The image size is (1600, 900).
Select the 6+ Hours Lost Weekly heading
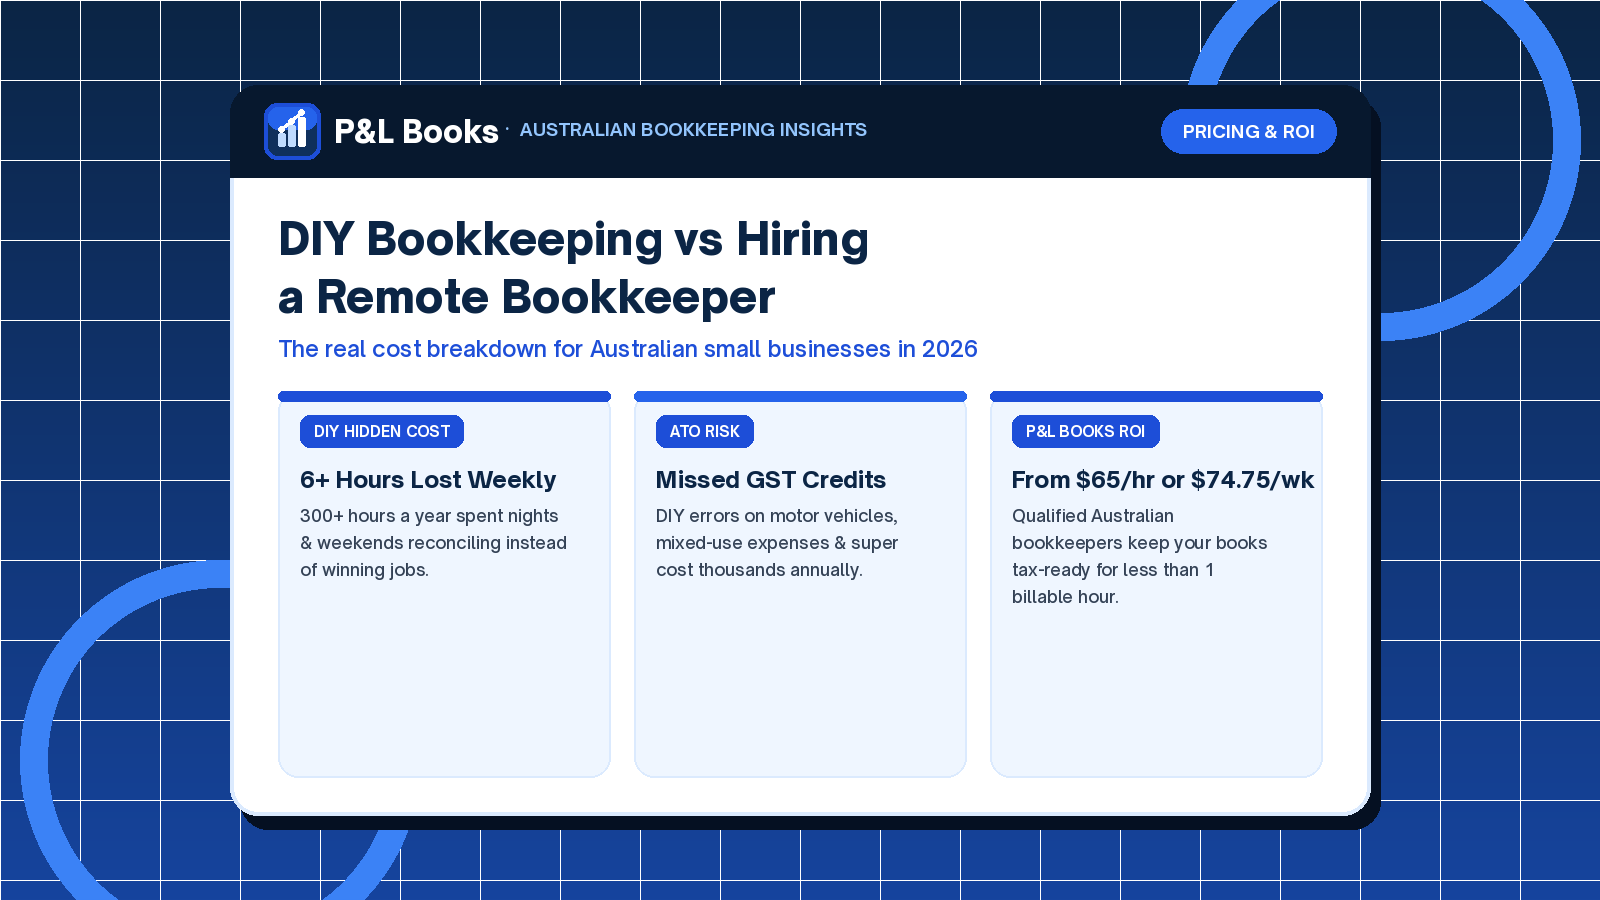428,480
